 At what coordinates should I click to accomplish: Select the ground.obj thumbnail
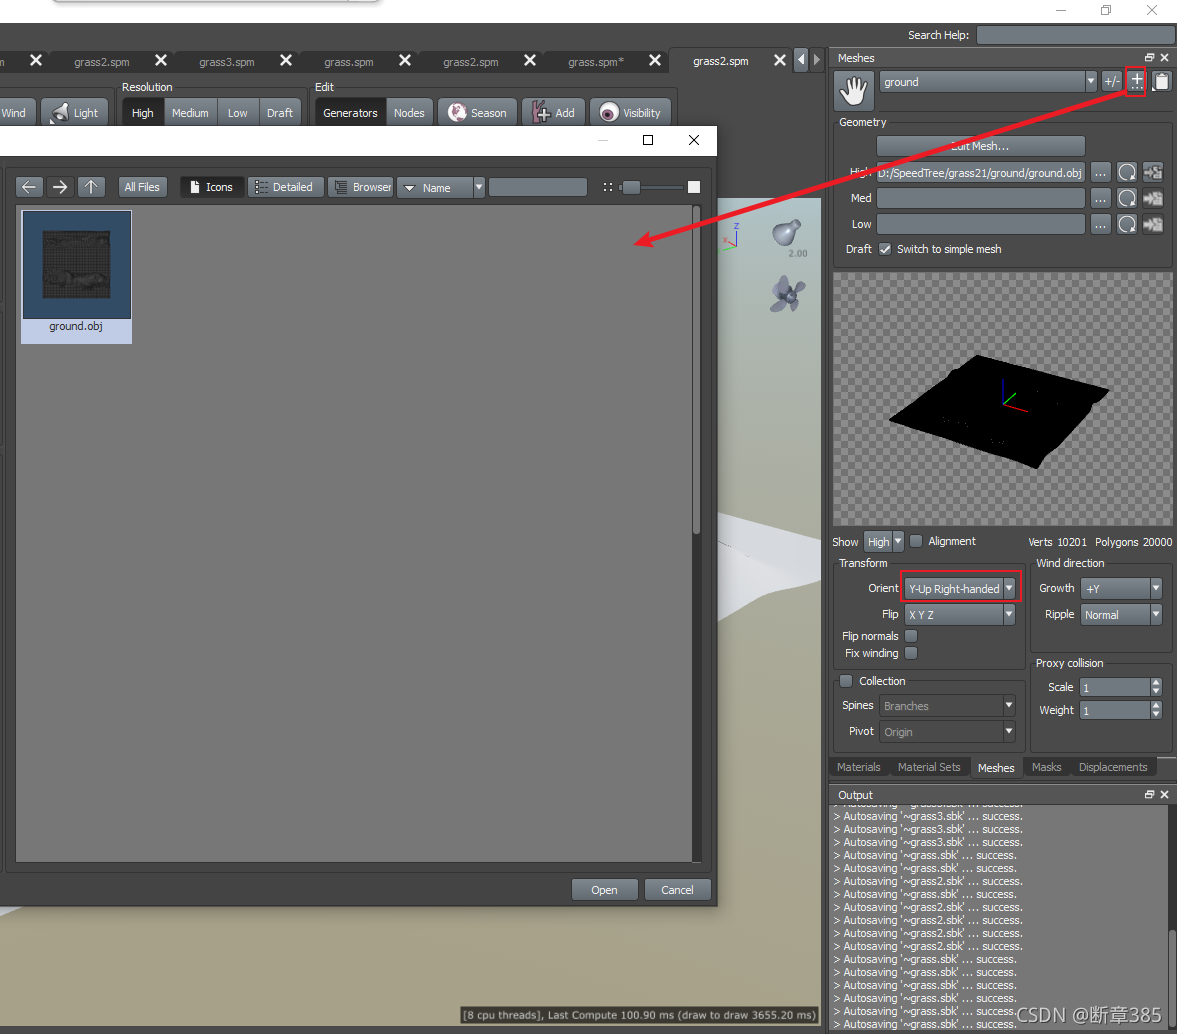point(77,277)
